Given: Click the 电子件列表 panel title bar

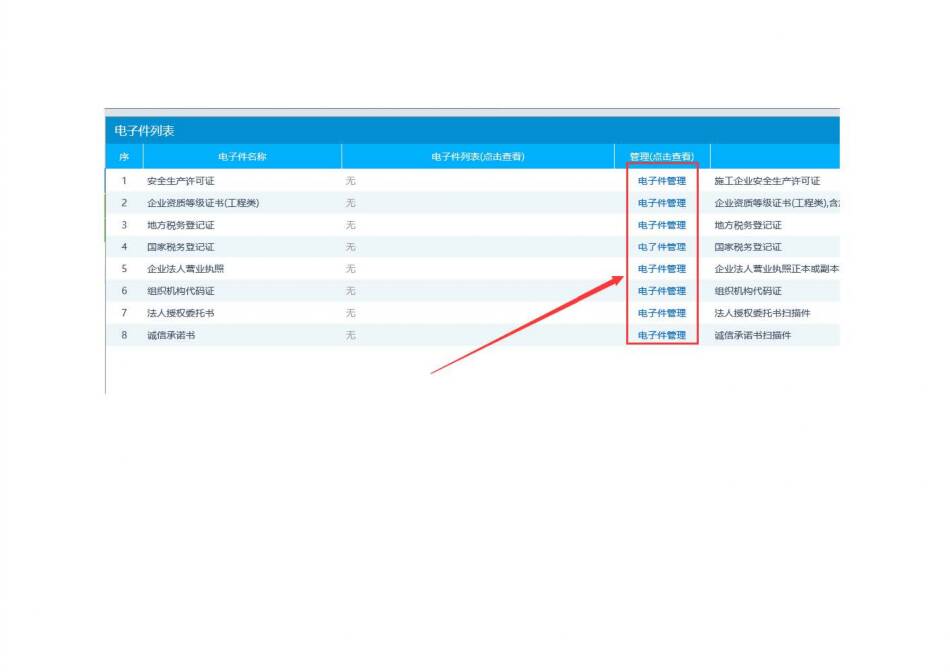Looking at the screenshot, I should tap(145, 131).
